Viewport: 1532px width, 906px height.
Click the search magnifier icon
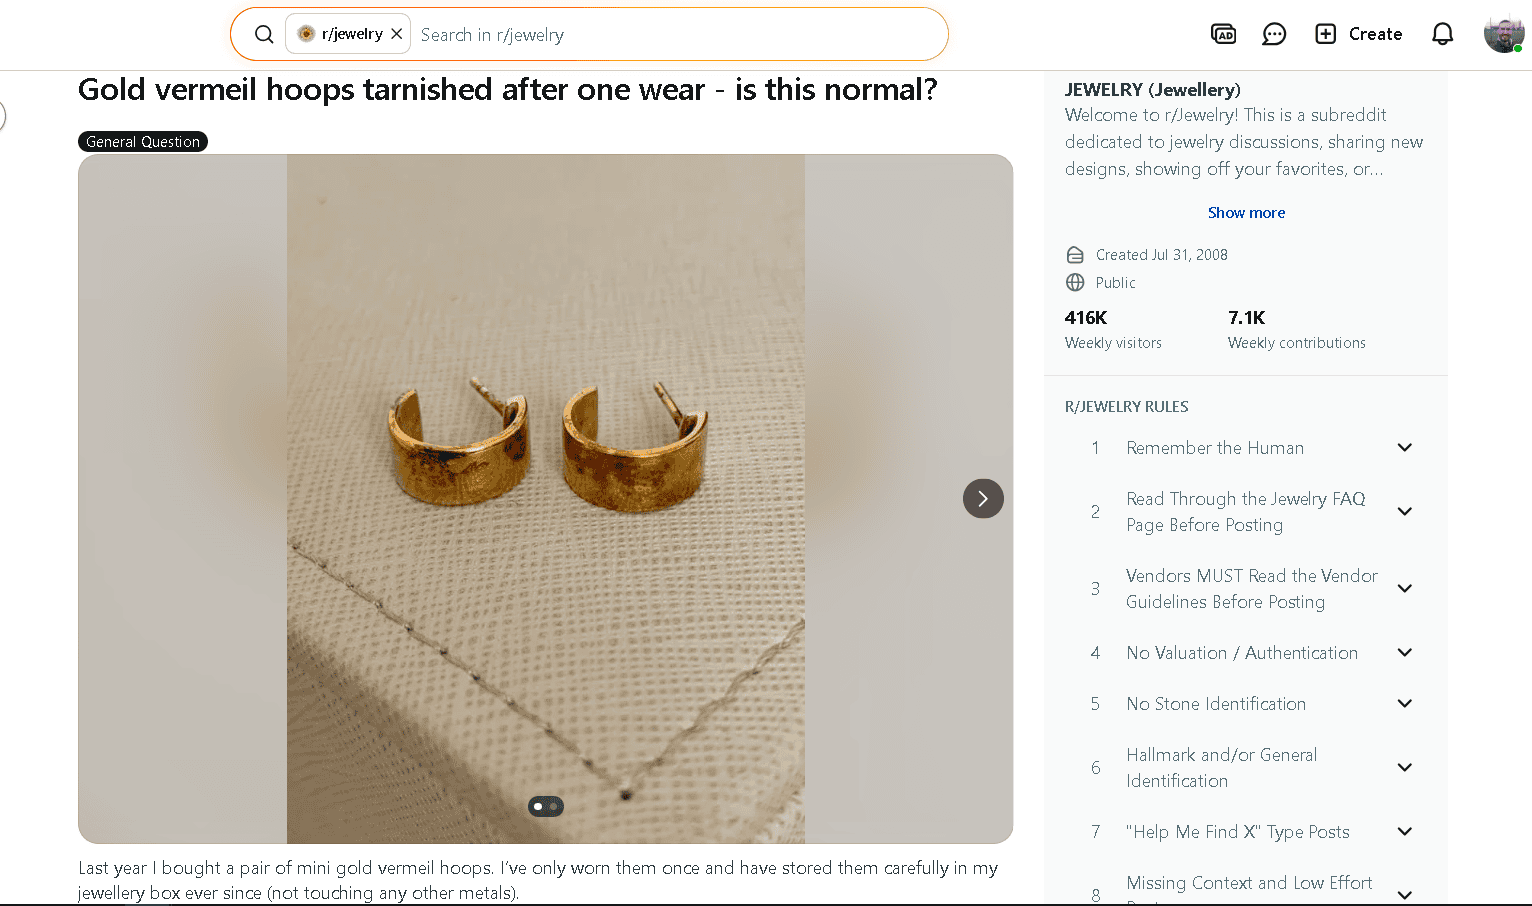pos(263,33)
